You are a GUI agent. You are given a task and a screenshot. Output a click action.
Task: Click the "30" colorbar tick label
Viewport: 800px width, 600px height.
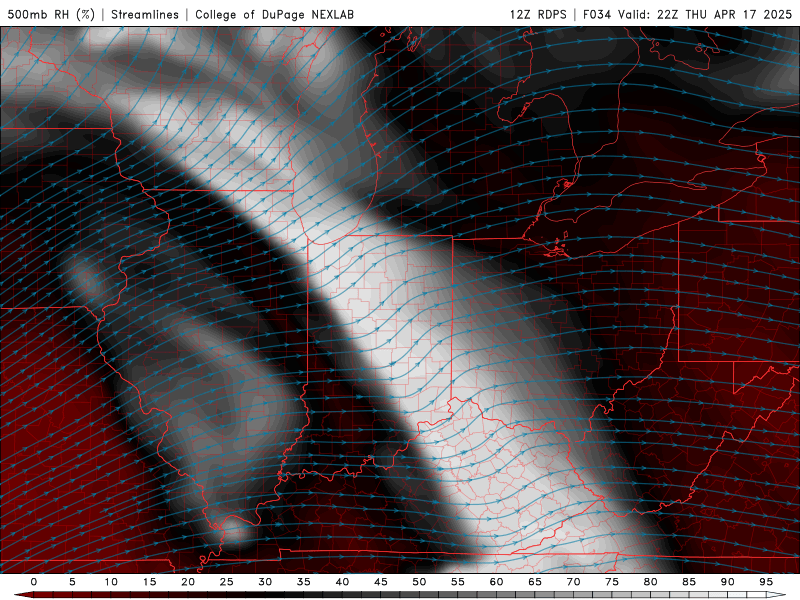265,582
